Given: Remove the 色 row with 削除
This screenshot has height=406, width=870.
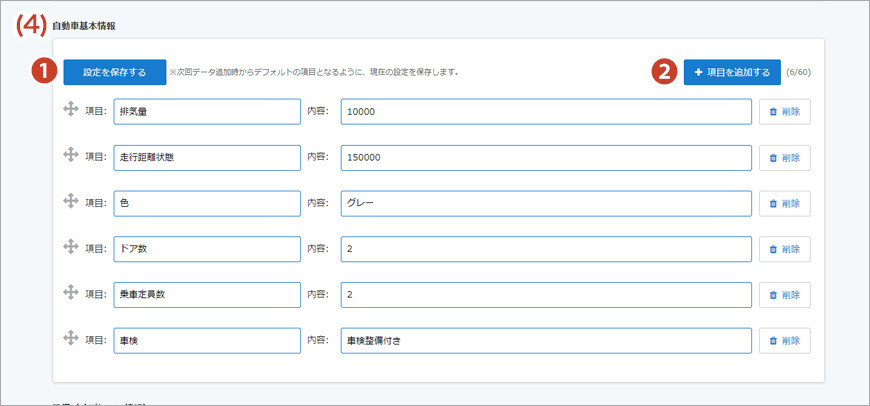Looking at the screenshot, I should pos(784,203).
